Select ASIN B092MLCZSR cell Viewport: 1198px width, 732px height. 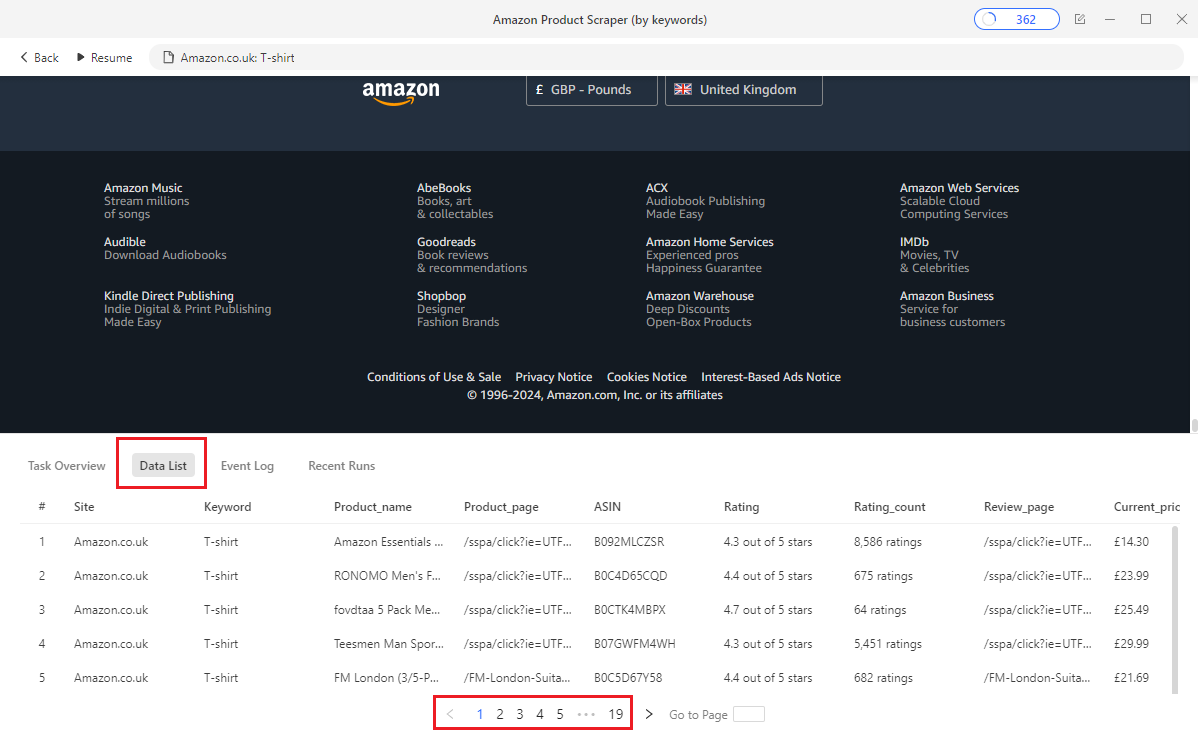[x=629, y=542]
